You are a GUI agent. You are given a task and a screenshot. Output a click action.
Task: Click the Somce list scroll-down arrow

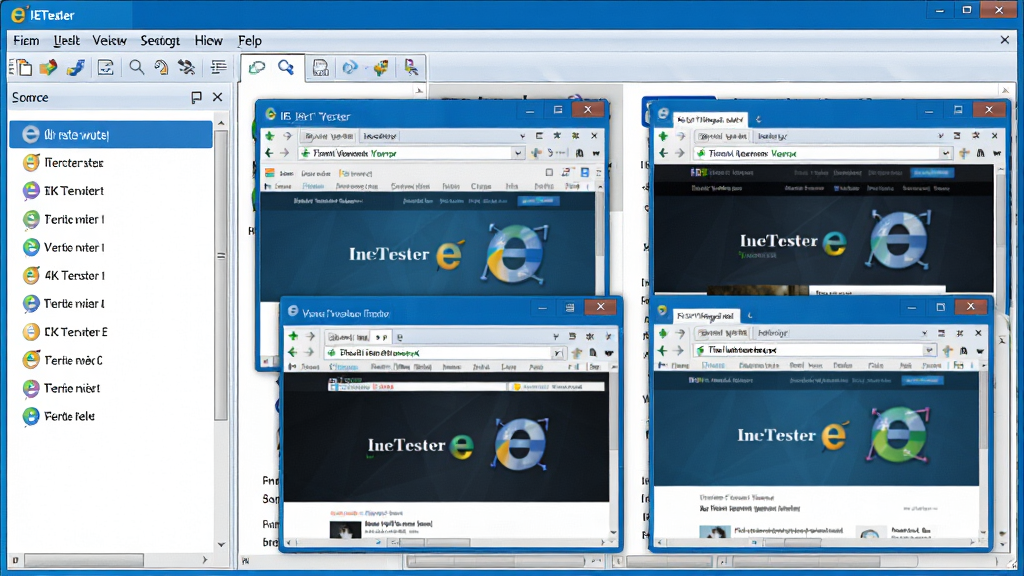221,545
